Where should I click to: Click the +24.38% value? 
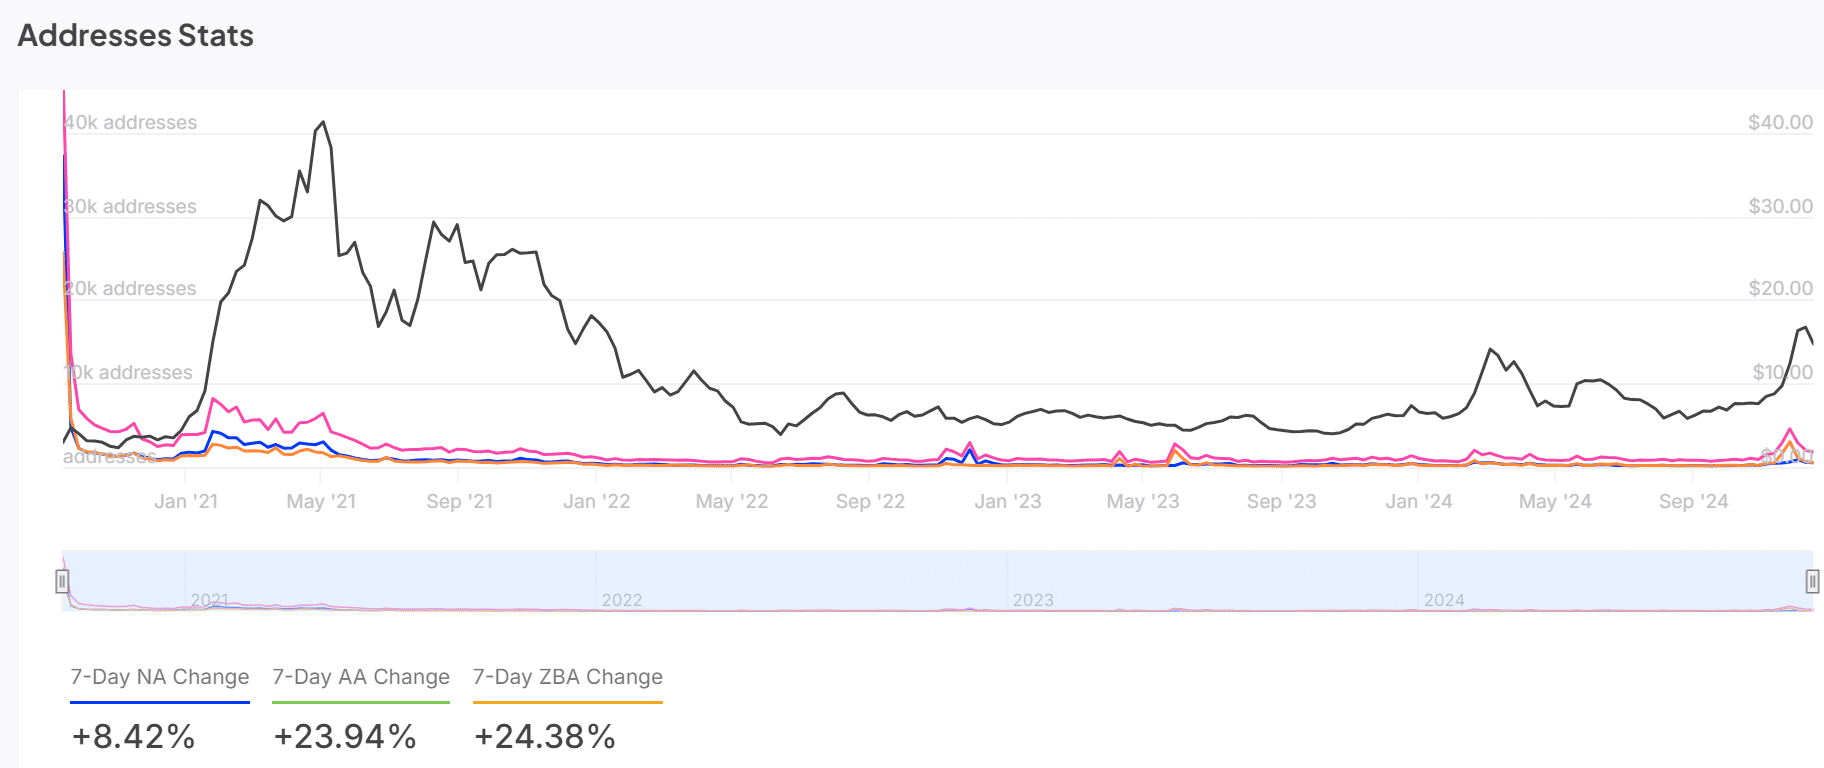pyautogui.click(x=545, y=737)
